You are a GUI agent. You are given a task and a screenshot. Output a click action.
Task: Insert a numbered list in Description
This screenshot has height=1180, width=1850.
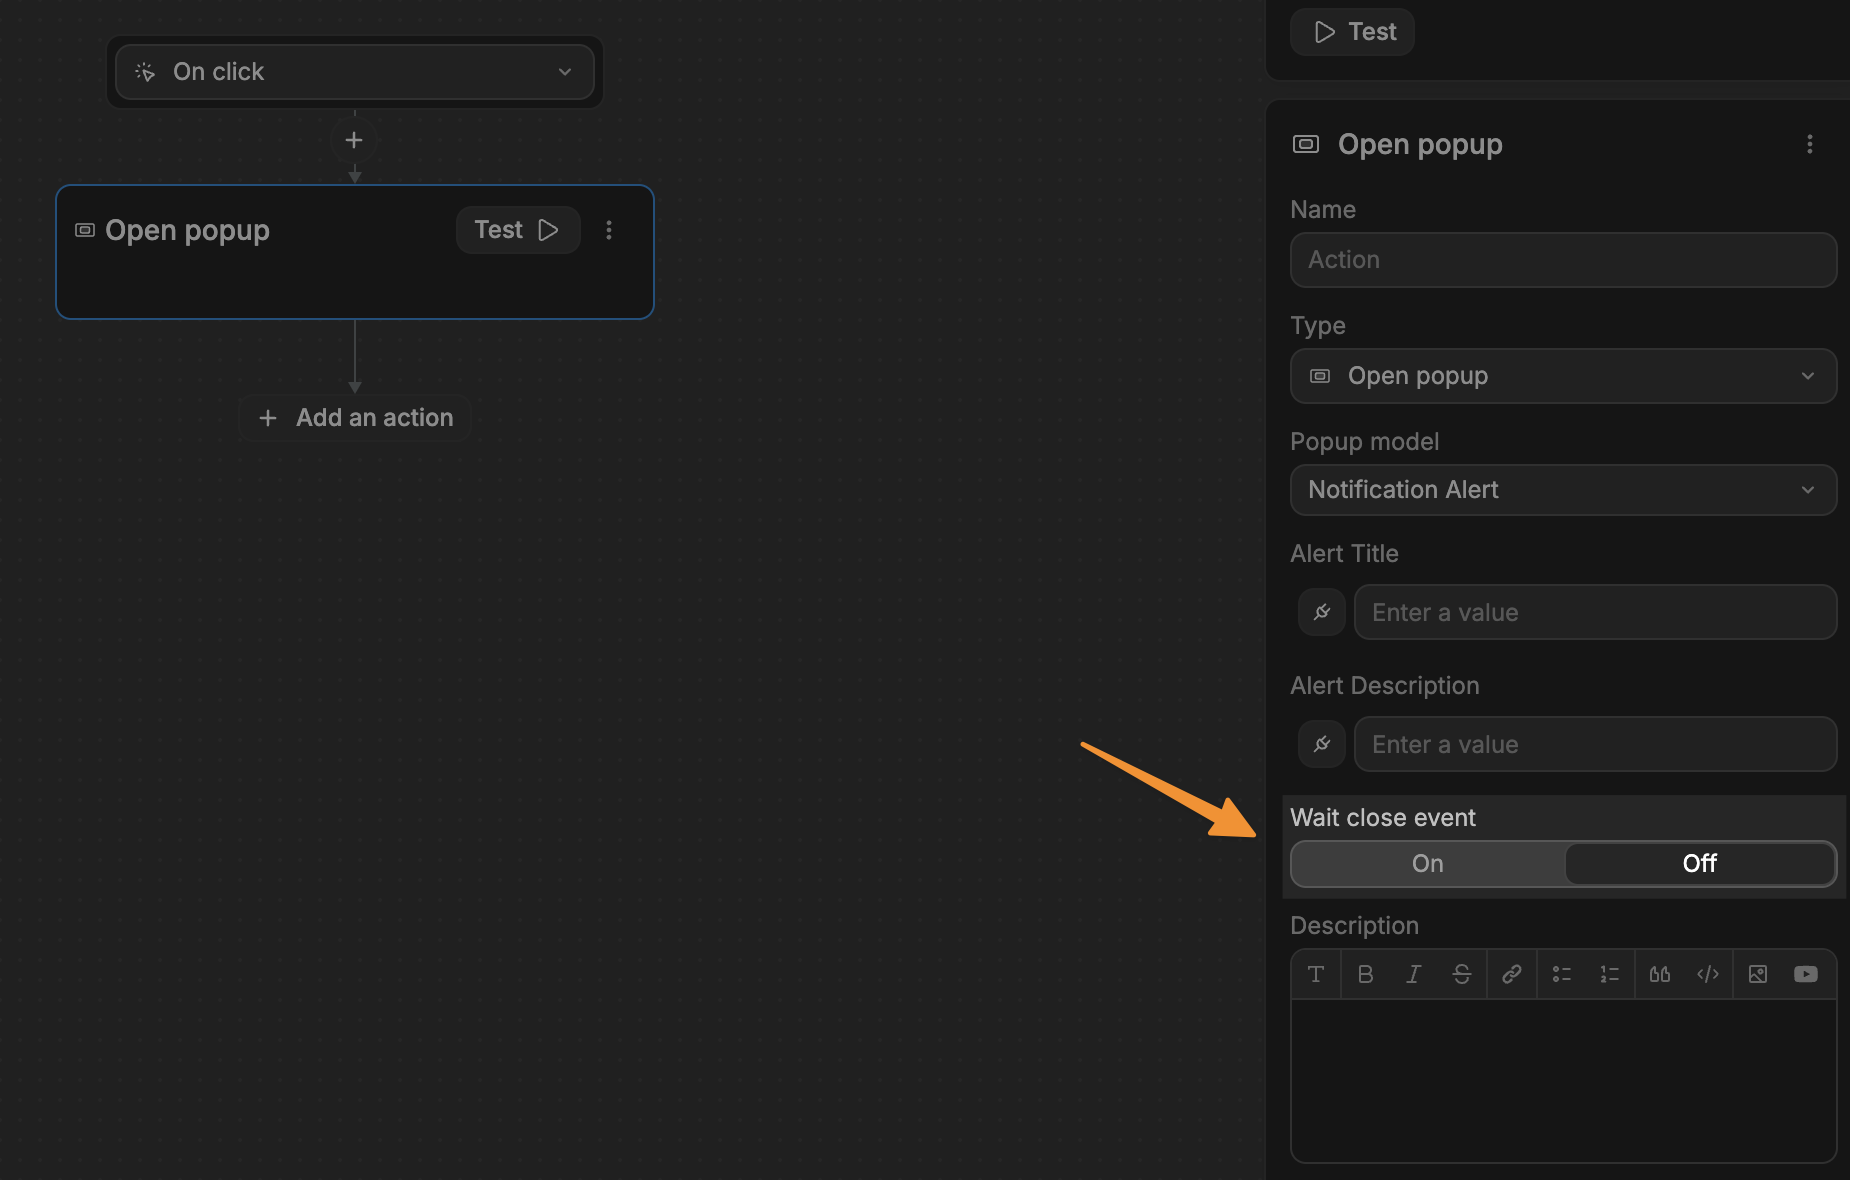(x=1609, y=974)
